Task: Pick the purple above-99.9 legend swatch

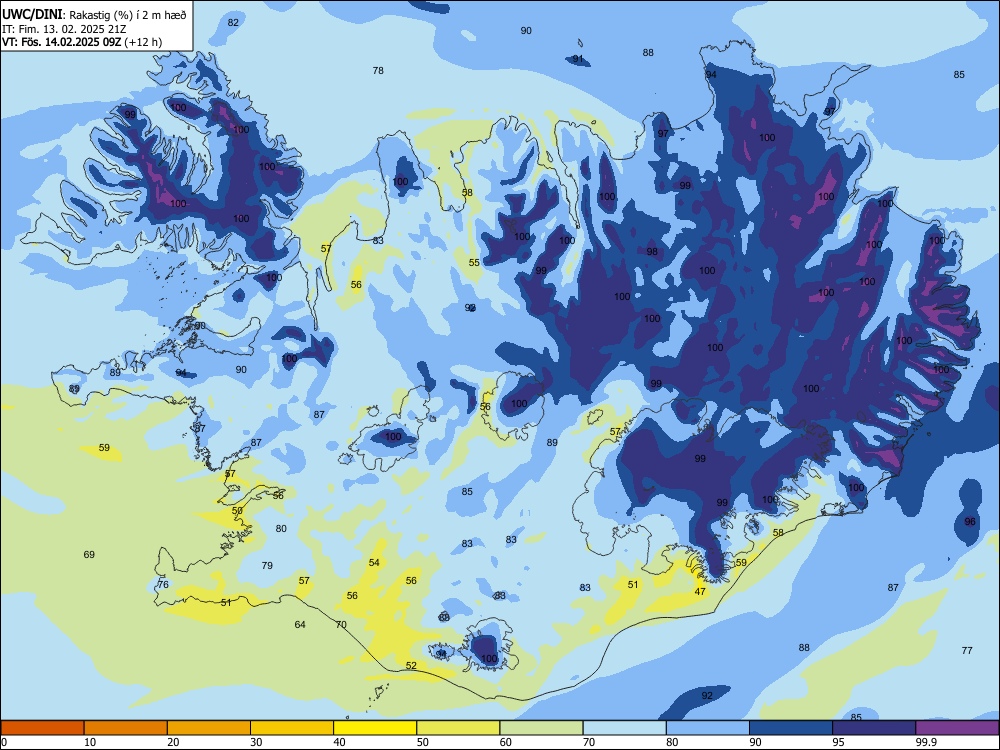Action: (x=957, y=728)
